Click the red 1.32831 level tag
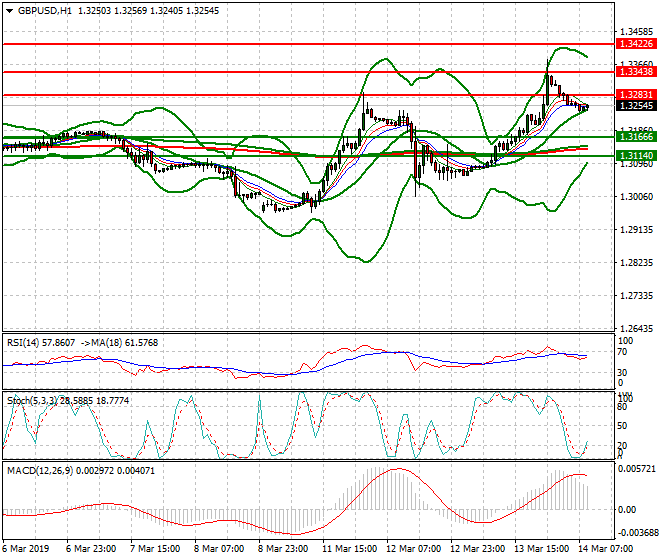Image resolution: width=660 pixels, height=560 pixels. pos(636,94)
